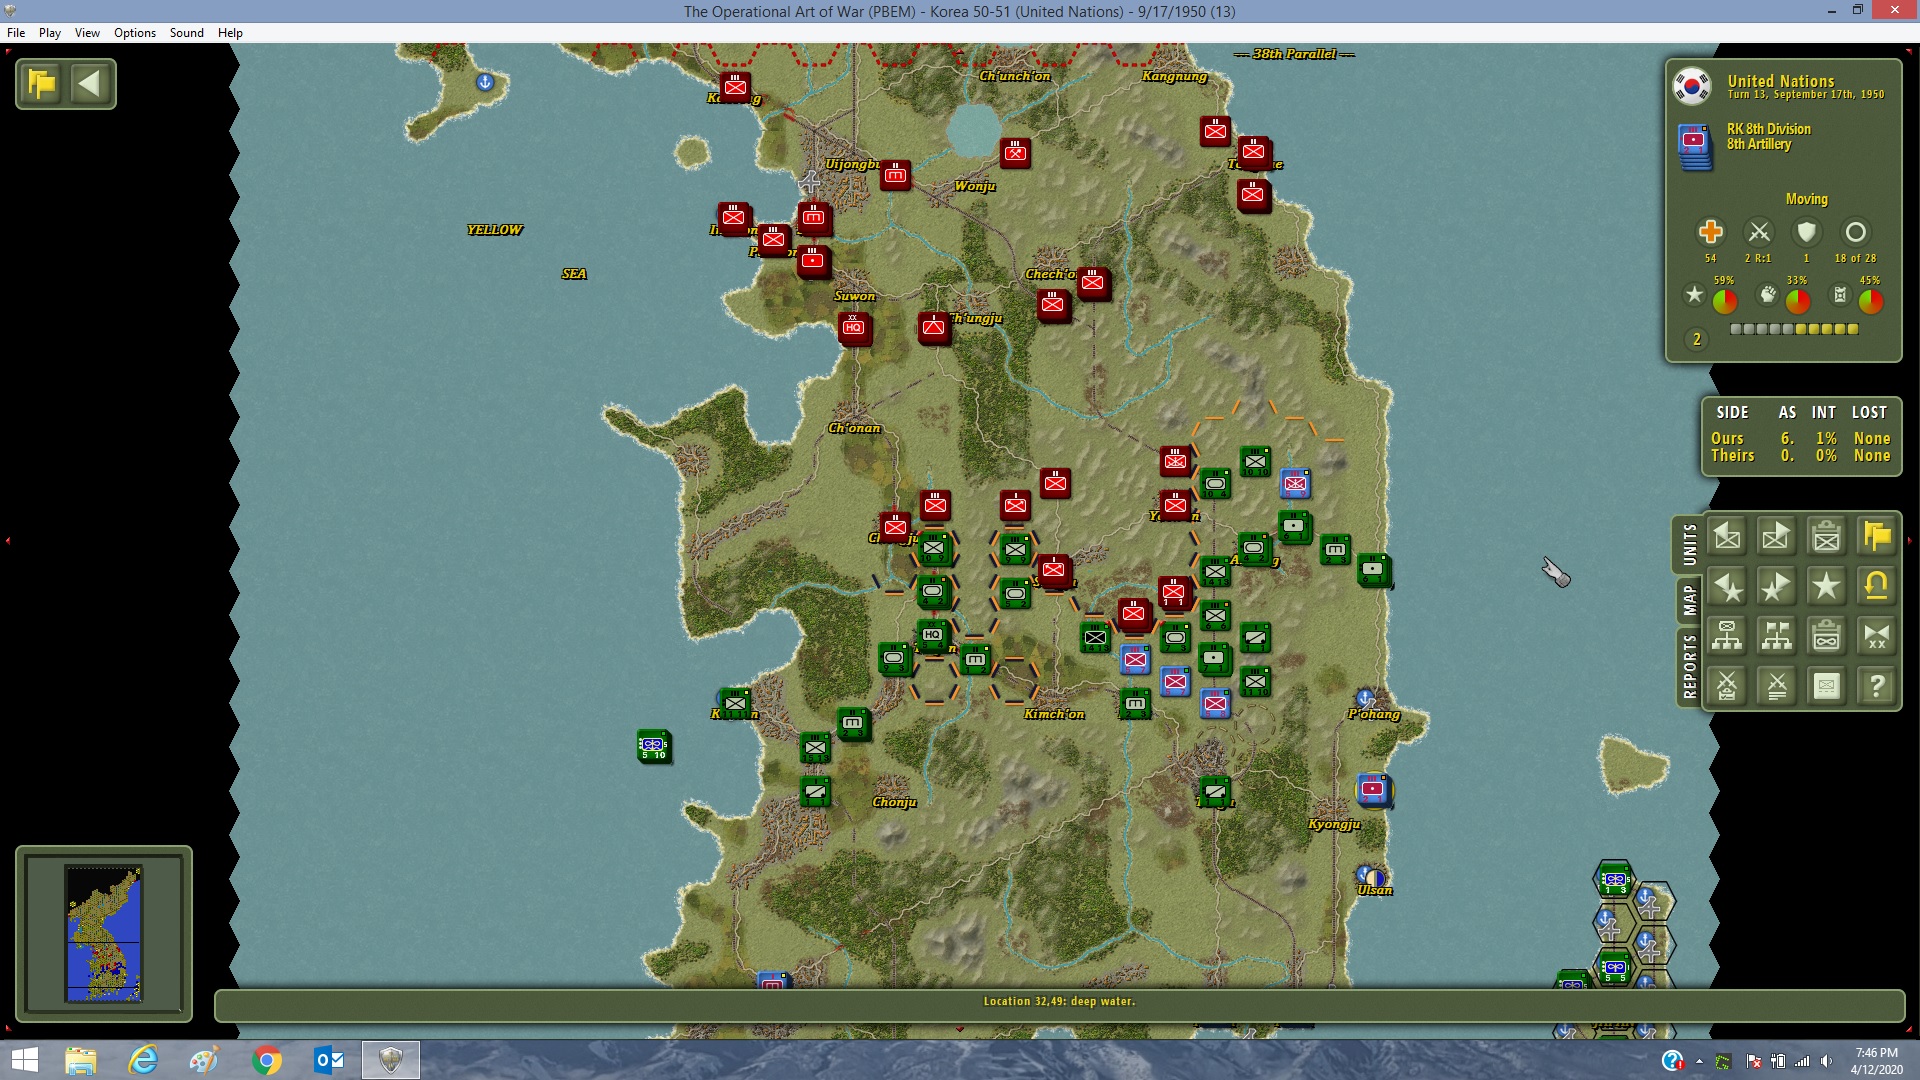Switch to the MAP tab
The height and width of the screenshot is (1080, 1920).
1689,600
